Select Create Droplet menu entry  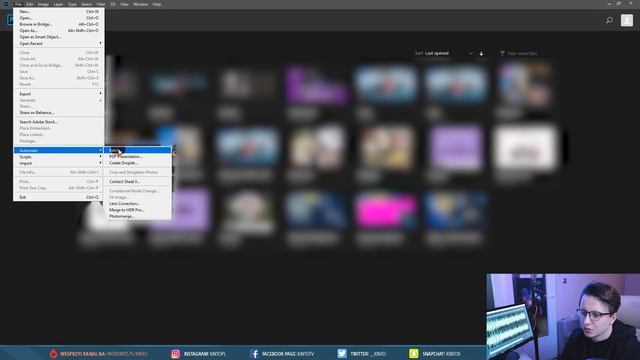pos(138,163)
